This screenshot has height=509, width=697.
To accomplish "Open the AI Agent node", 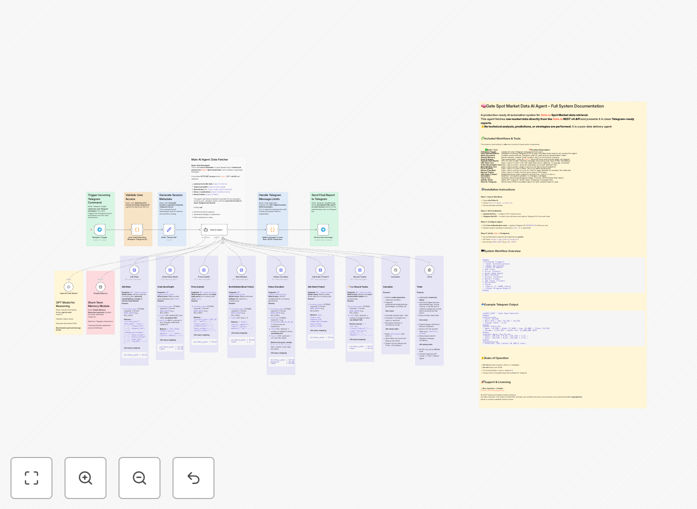I will point(214,230).
